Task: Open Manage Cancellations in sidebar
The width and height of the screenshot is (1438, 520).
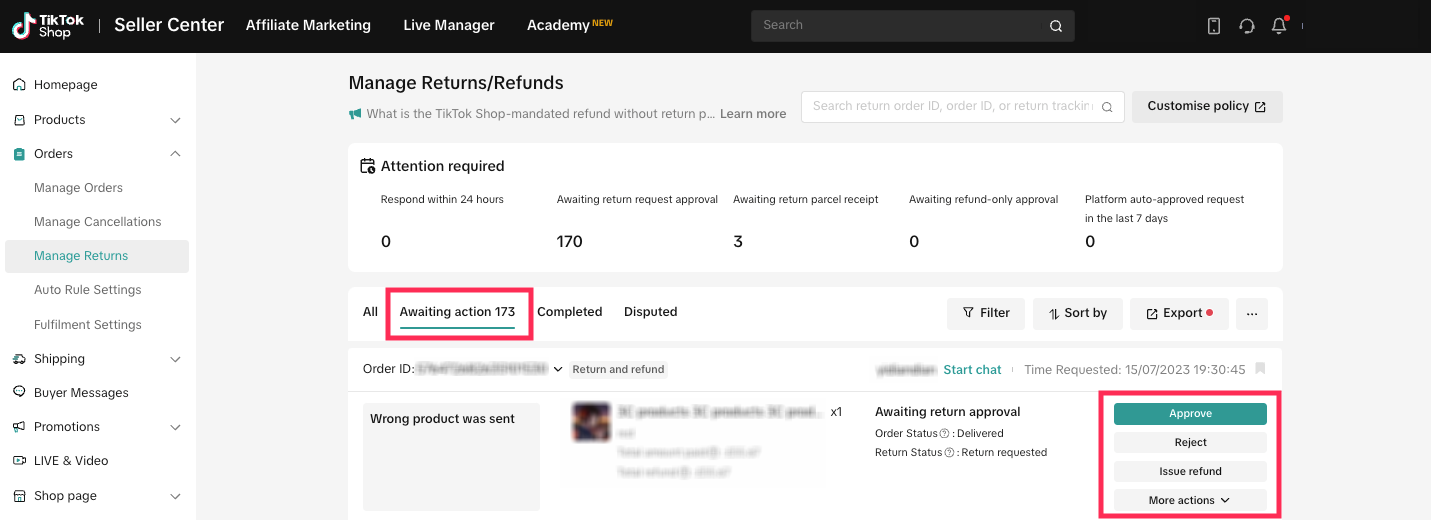Action: 97,222
